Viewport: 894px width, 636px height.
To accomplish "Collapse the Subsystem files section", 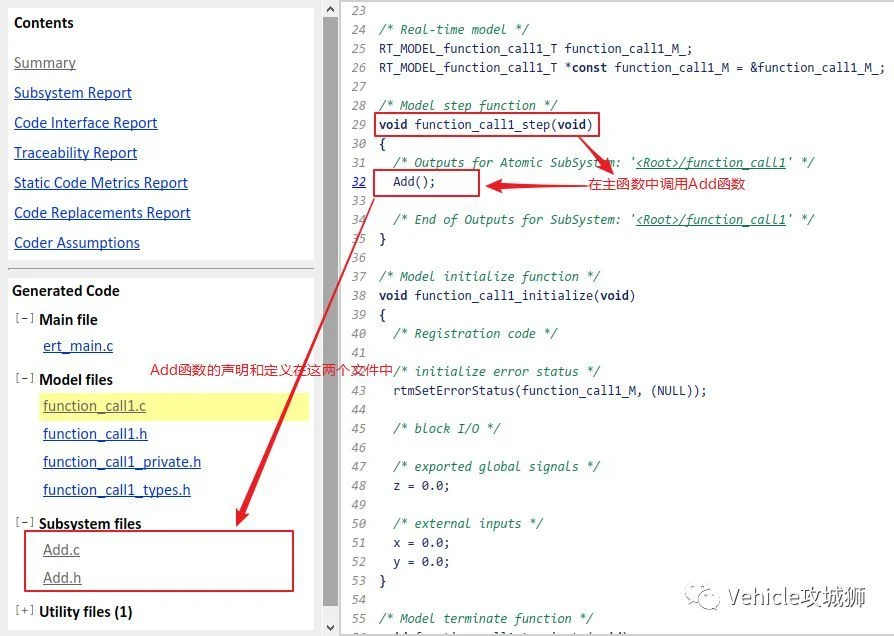I will point(24,522).
